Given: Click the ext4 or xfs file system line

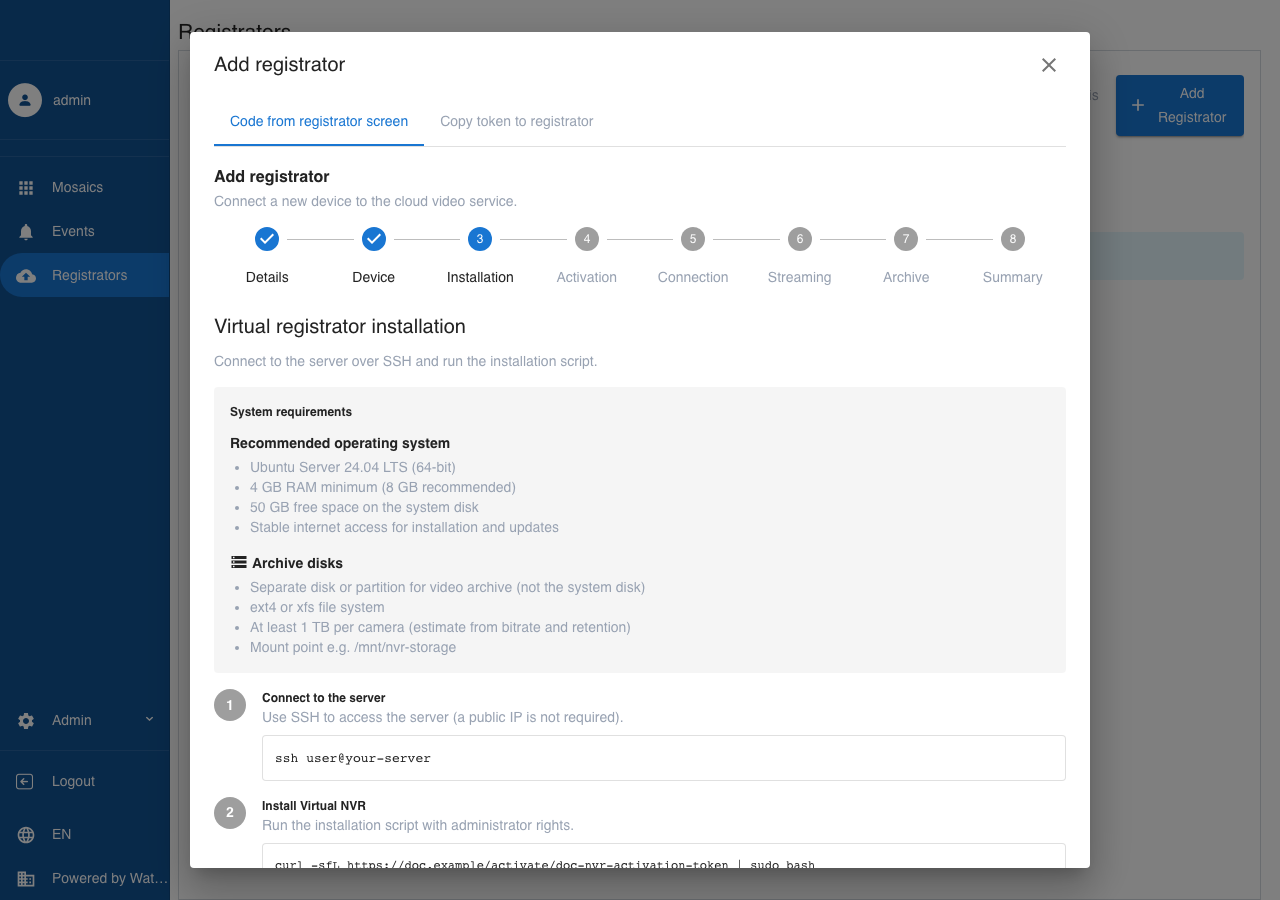Looking at the screenshot, I should [x=317, y=607].
